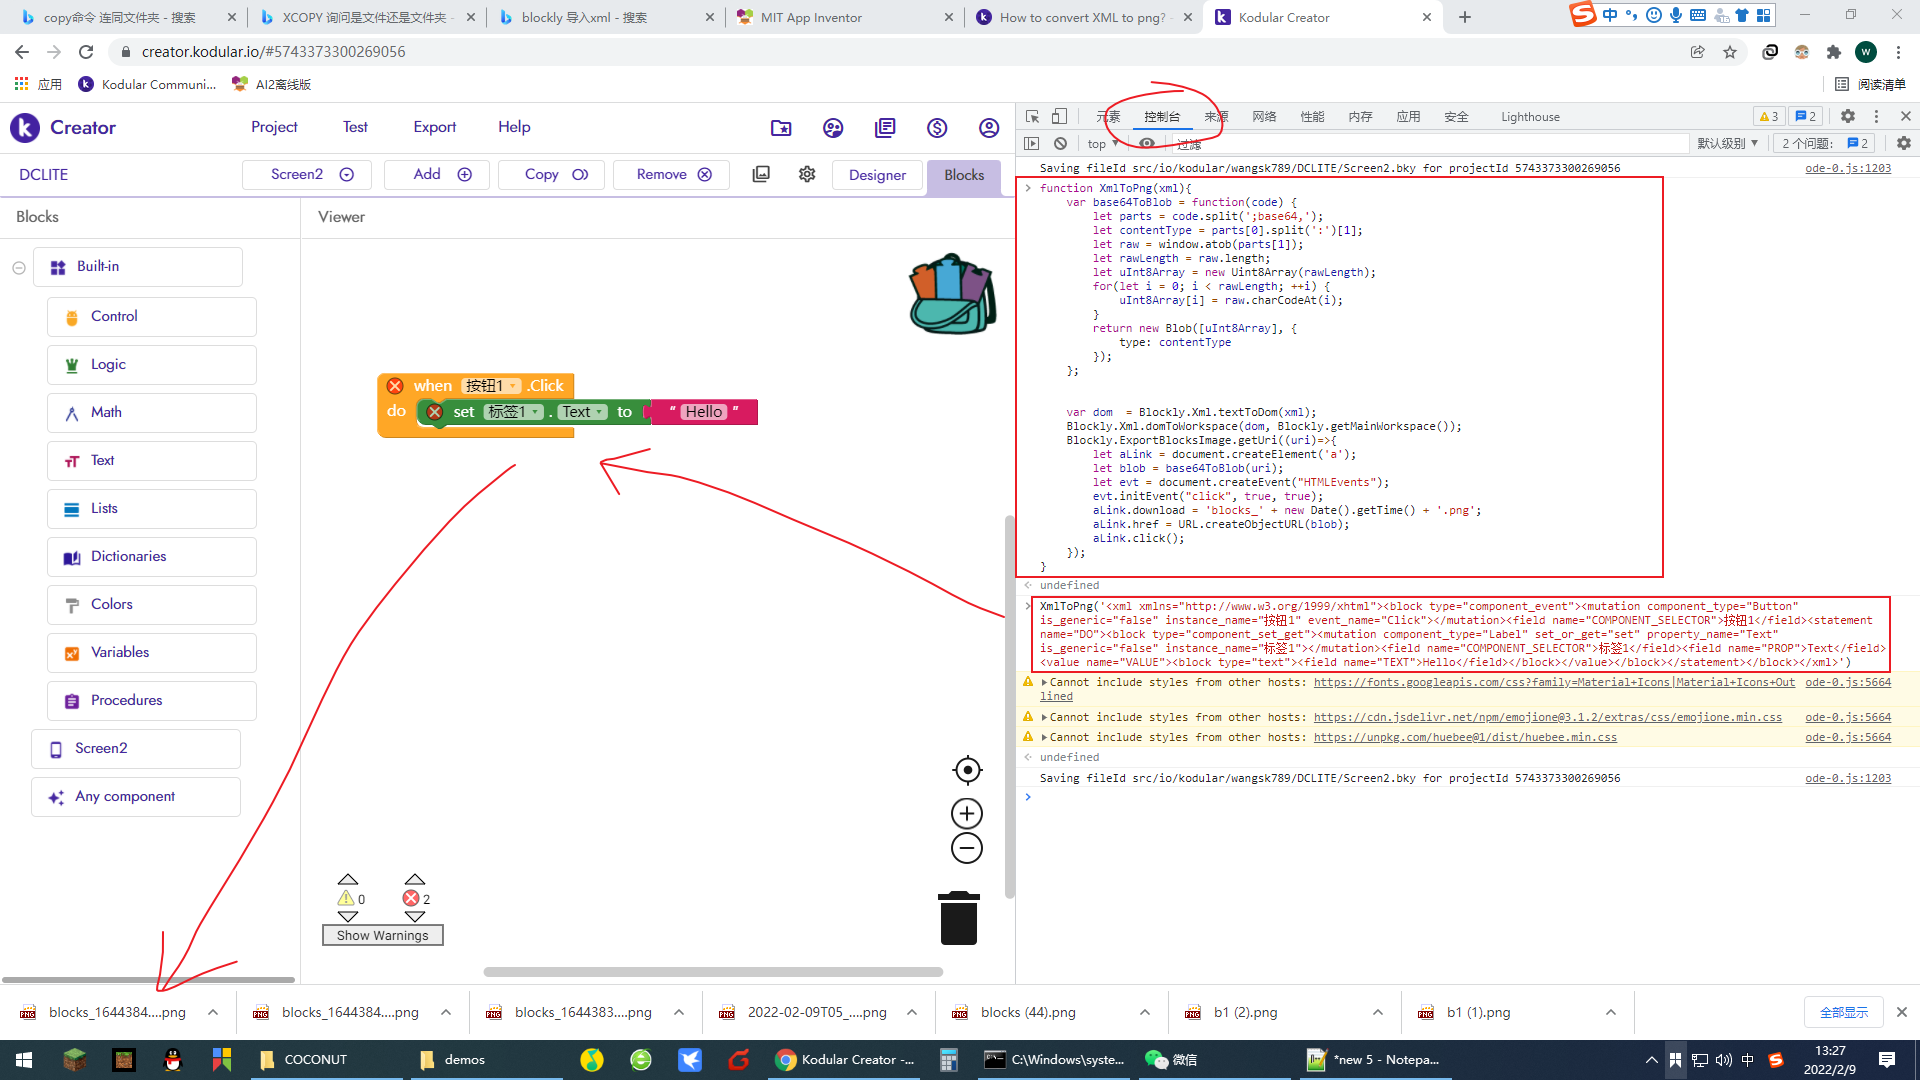Open the 按钮1 component dropdown on block
Screen dimensions: 1920x1080
click(x=491, y=386)
